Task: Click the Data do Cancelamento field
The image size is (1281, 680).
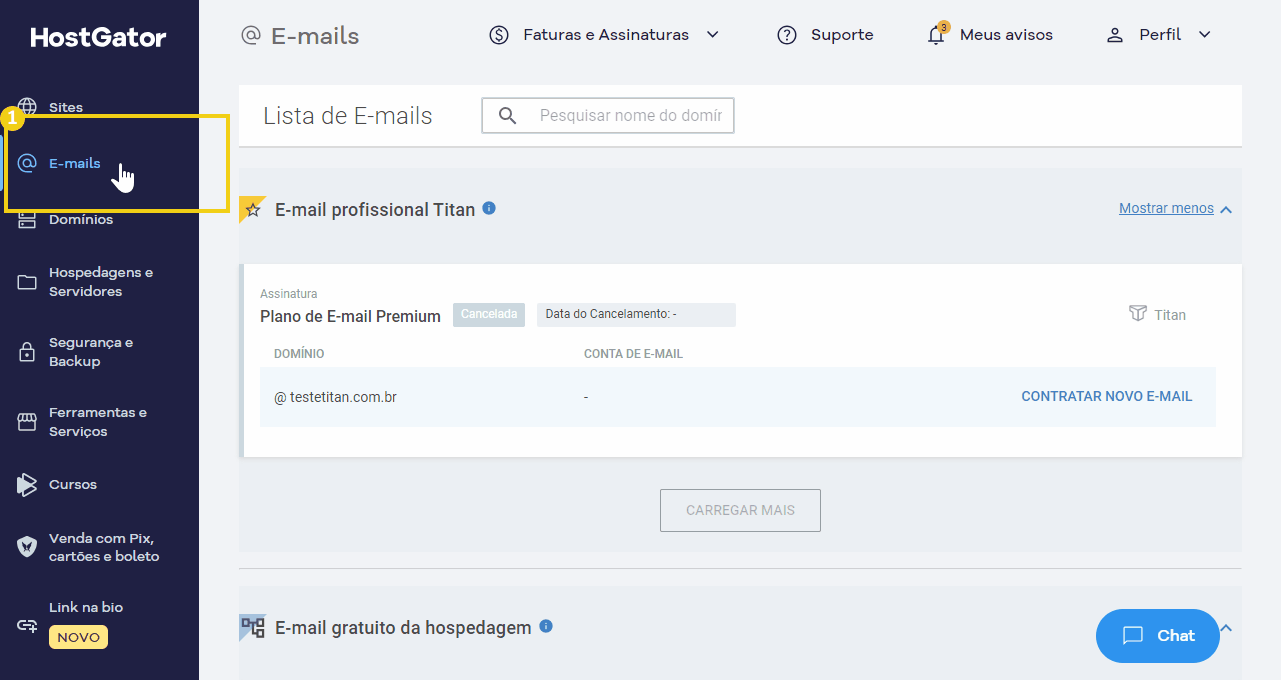Action: tap(636, 315)
